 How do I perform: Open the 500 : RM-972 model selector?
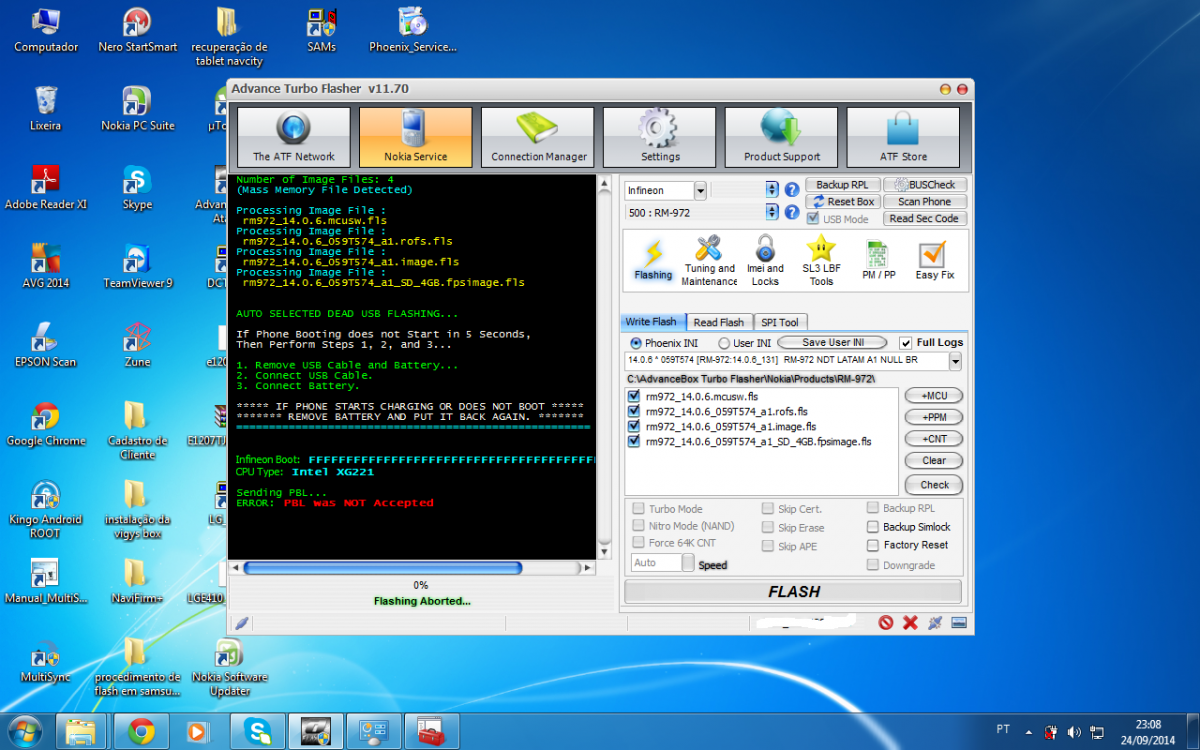point(771,212)
